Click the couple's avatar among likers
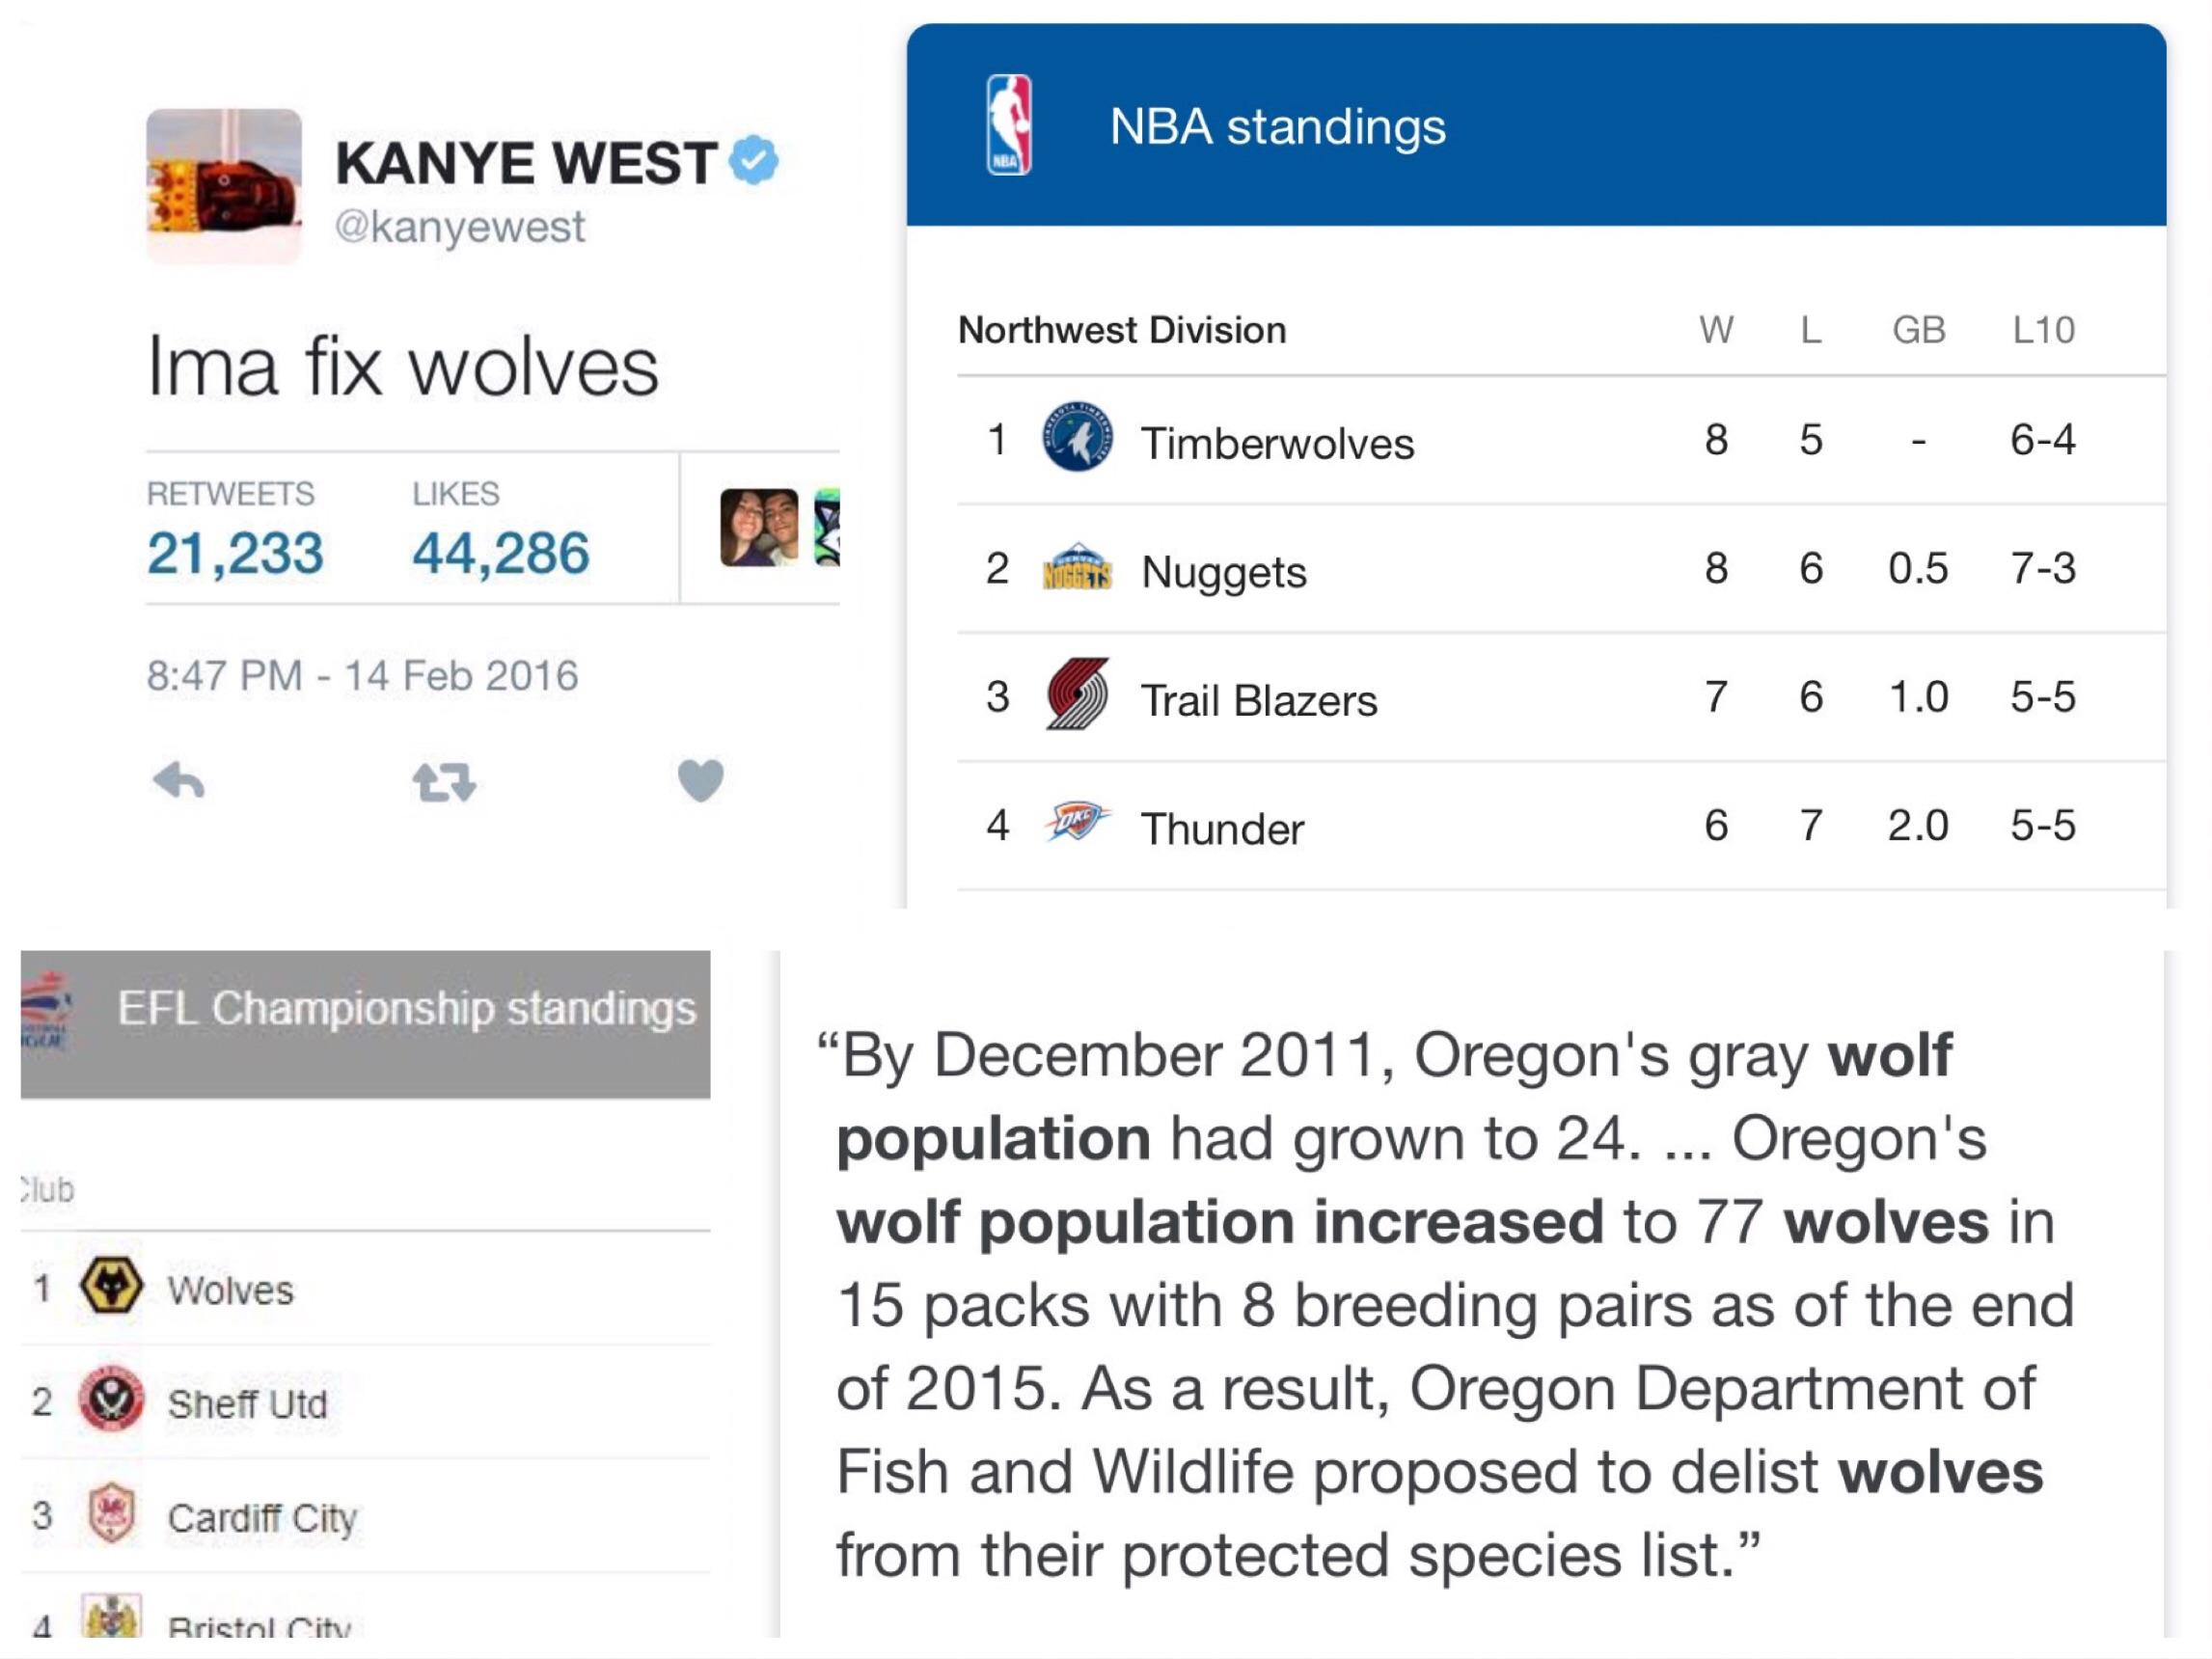 [x=759, y=527]
